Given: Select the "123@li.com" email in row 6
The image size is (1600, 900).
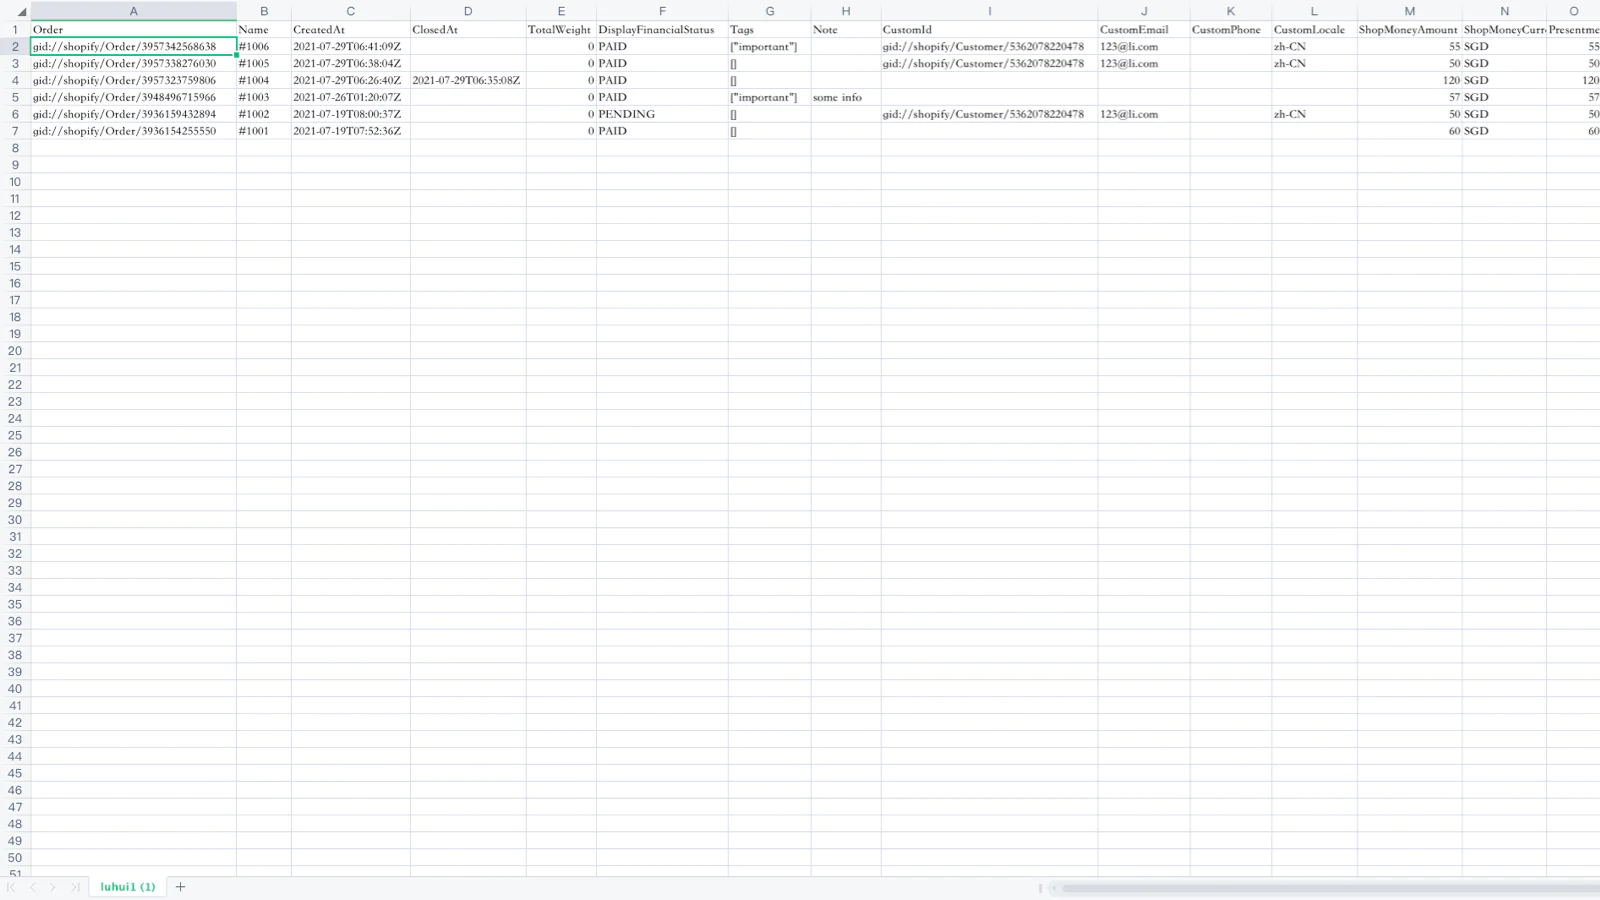Looking at the screenshot, I should coord(1144,114).
